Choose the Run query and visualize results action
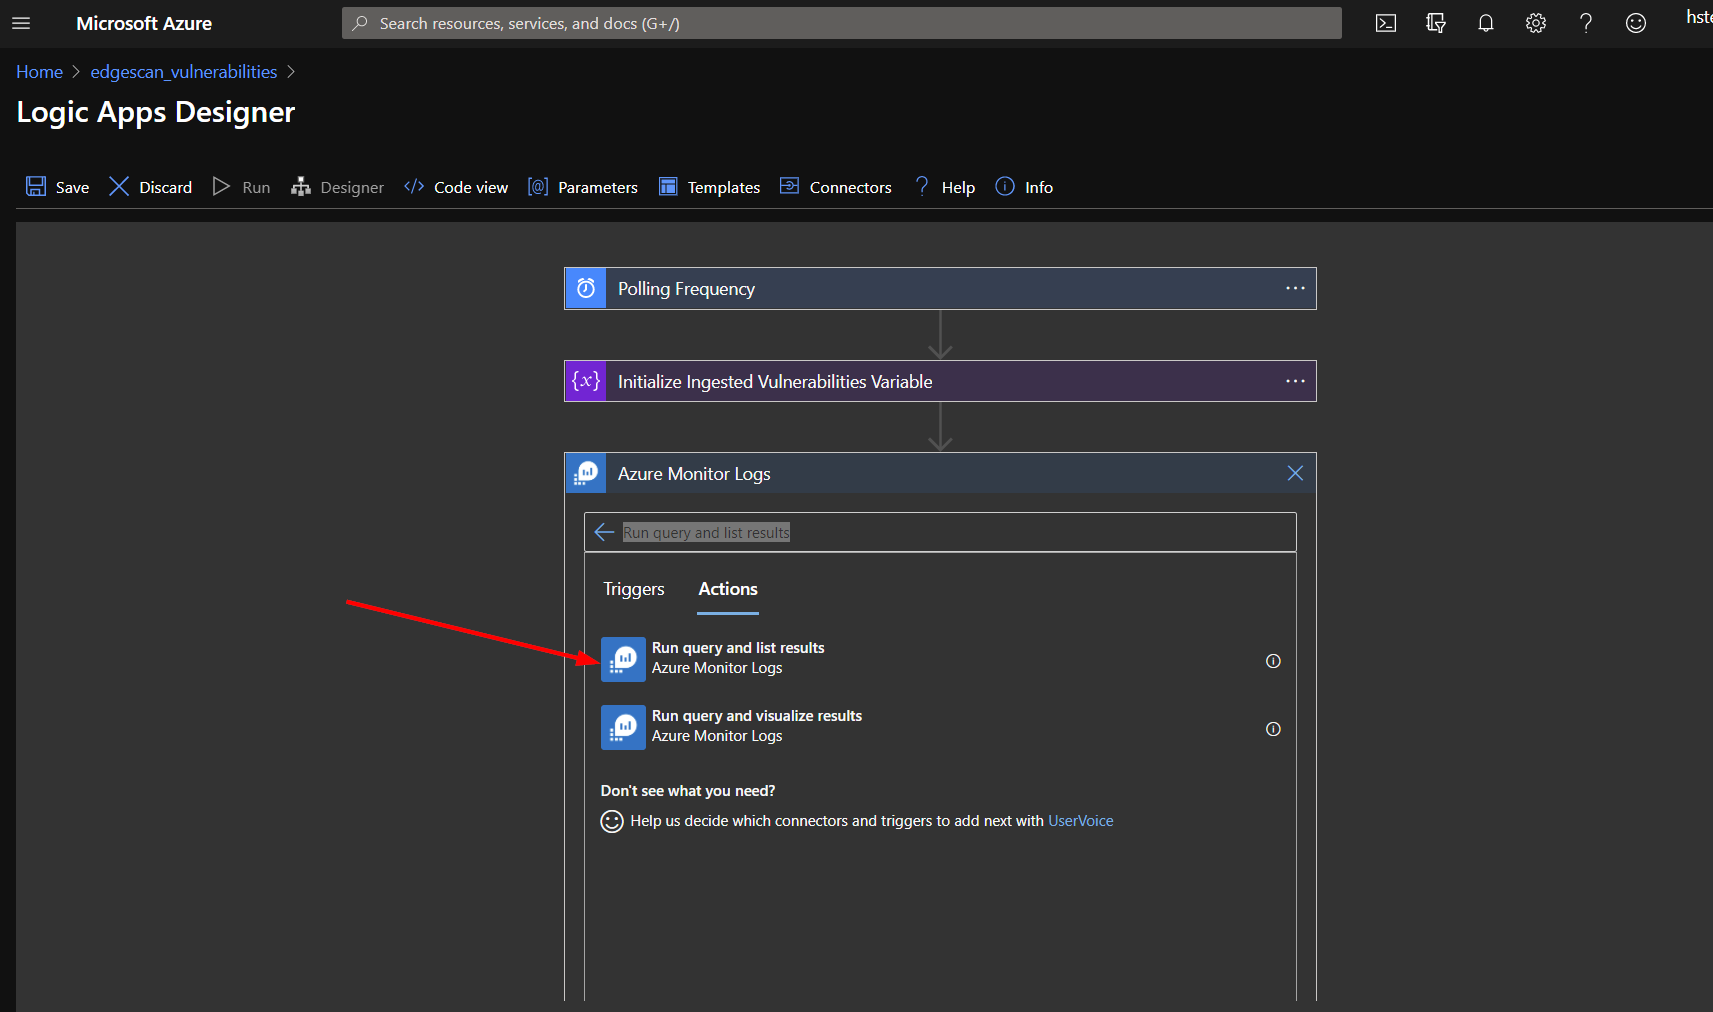The image size is (1713, 1012). (940, 727)
